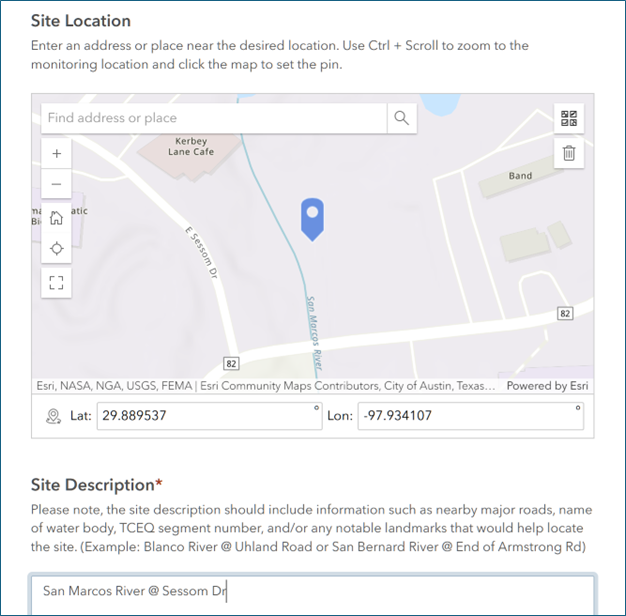The height and width of the screenshot is (616, 626).
Task: Open the Powered by Esri link
Action: tap(547, 386)
